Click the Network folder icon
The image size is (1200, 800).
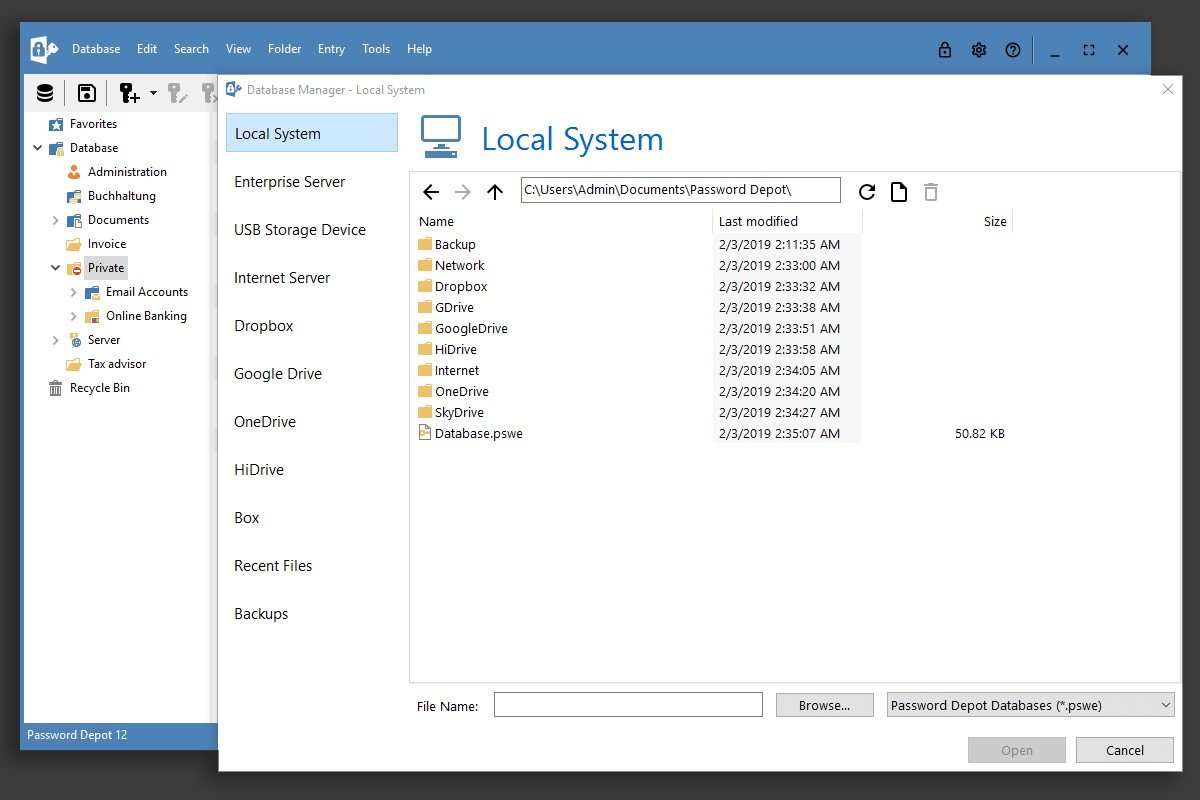tap(425, 265)
